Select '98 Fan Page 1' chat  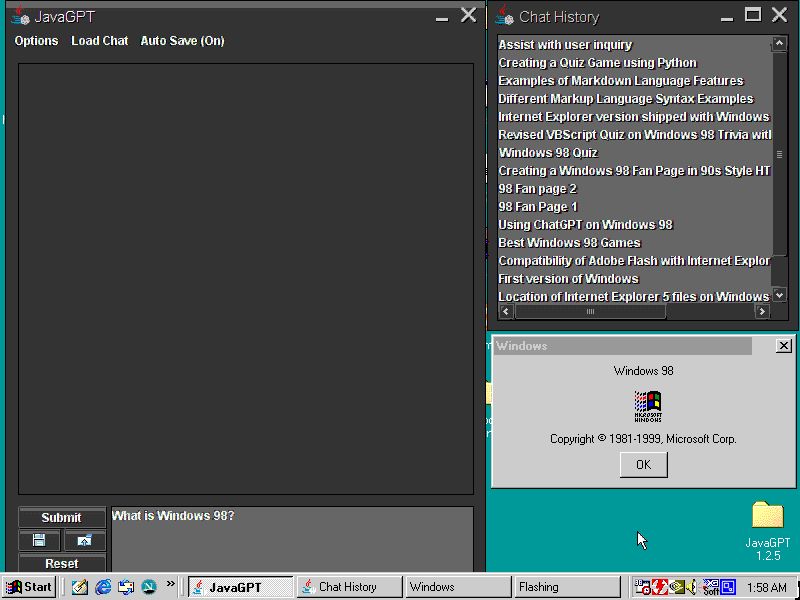tap(635, 207)
